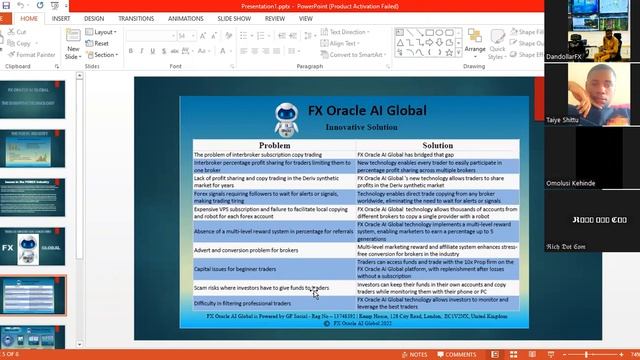Viewport: 640px width, 360px height.
Task: Select the Oval shape in gallery
Action: pyautogui.click(x=439, y=32)
